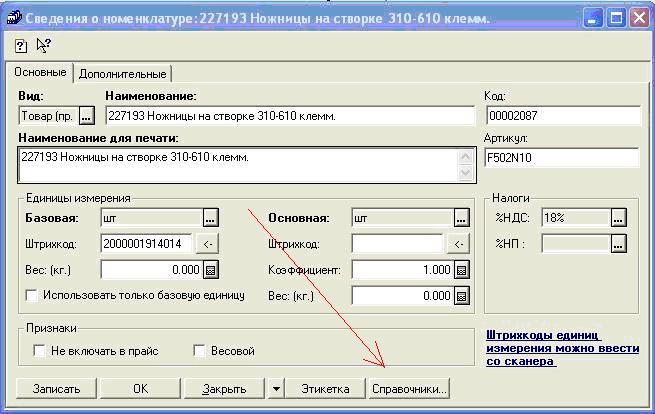Enable 'Использовать только базовую единицу' checkbox
This screenshot has width=655, height=414.
33,296
